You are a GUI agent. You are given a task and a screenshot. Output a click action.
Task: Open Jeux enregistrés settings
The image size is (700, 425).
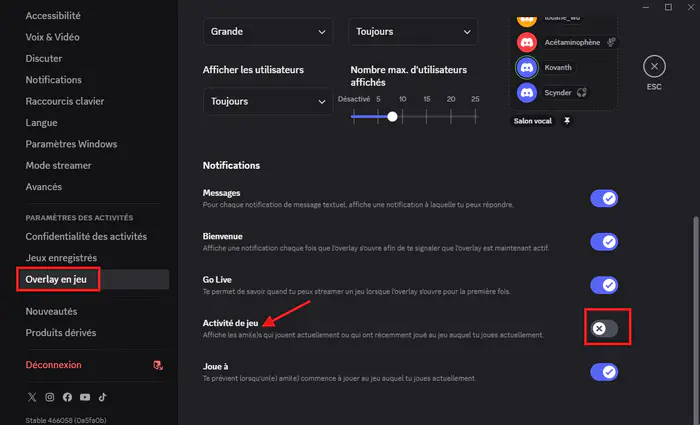(x=61, y=258)
